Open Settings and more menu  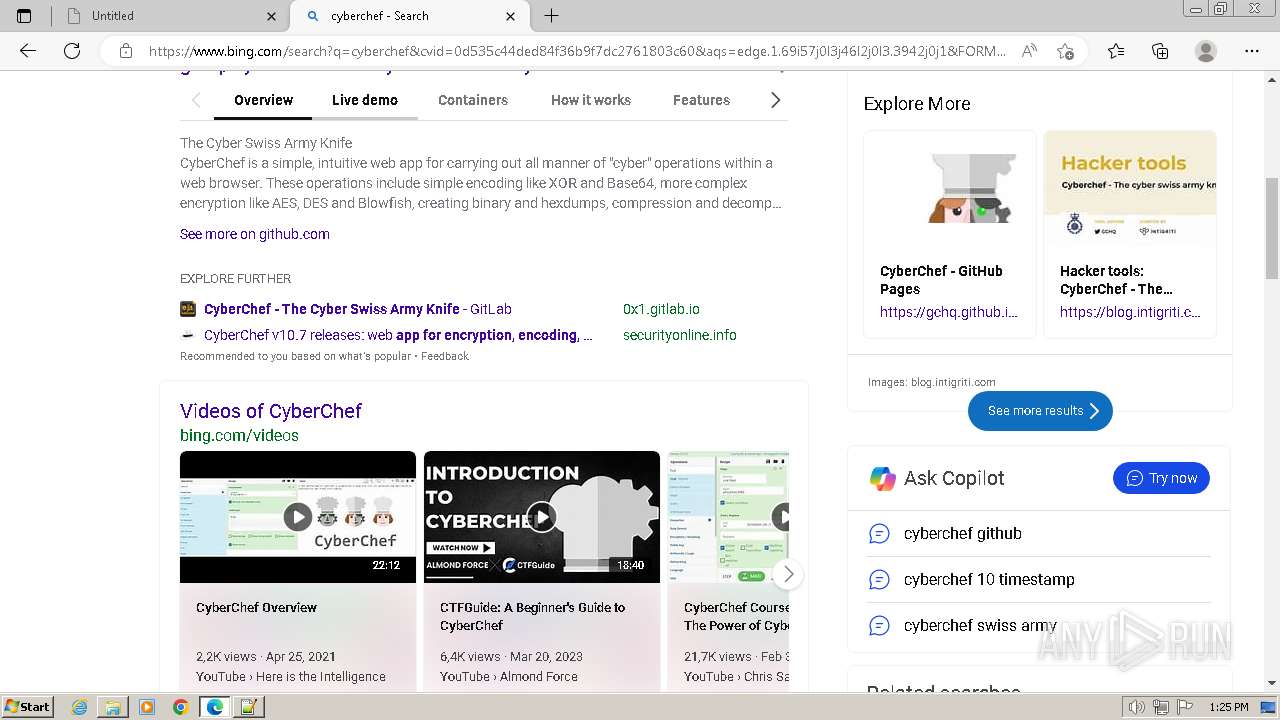pos(1252,51)
